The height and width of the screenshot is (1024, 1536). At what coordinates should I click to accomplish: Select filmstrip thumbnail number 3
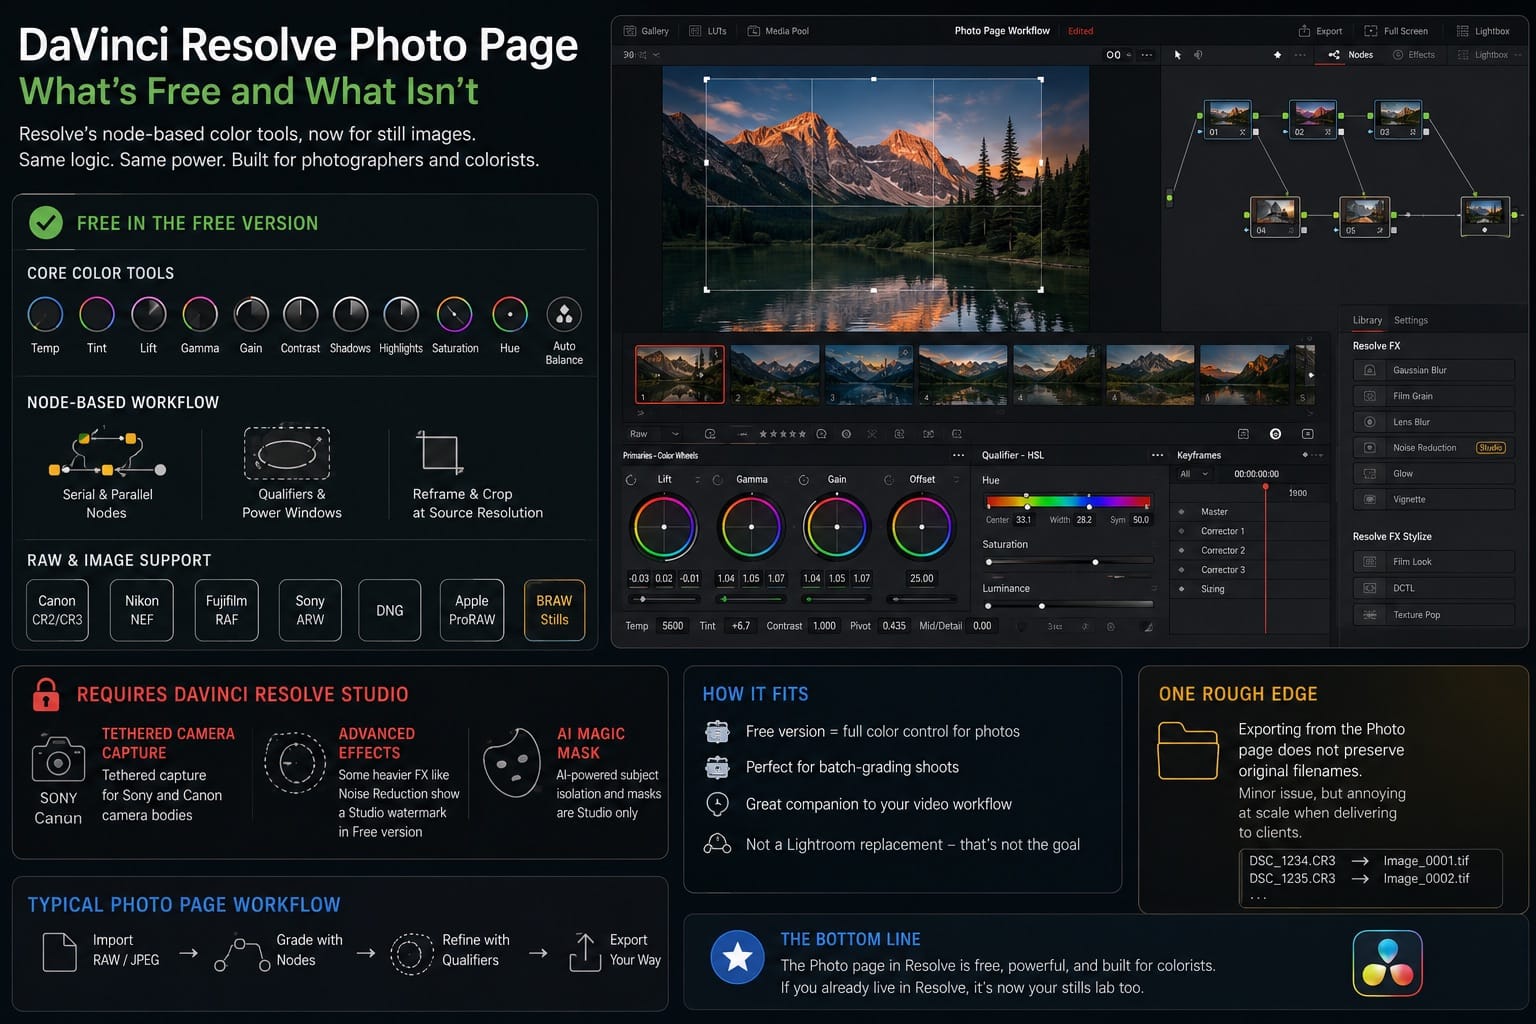[869, 374]
